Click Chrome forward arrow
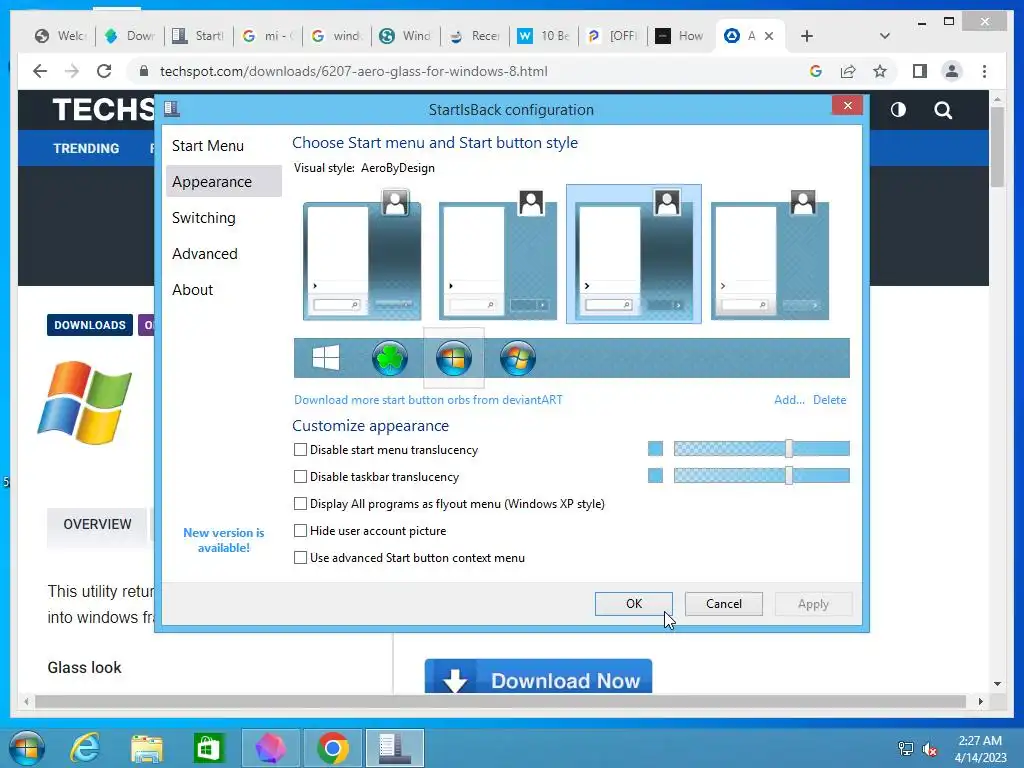The width and height of the screenshot is (1024, 768). coord(72,71)
